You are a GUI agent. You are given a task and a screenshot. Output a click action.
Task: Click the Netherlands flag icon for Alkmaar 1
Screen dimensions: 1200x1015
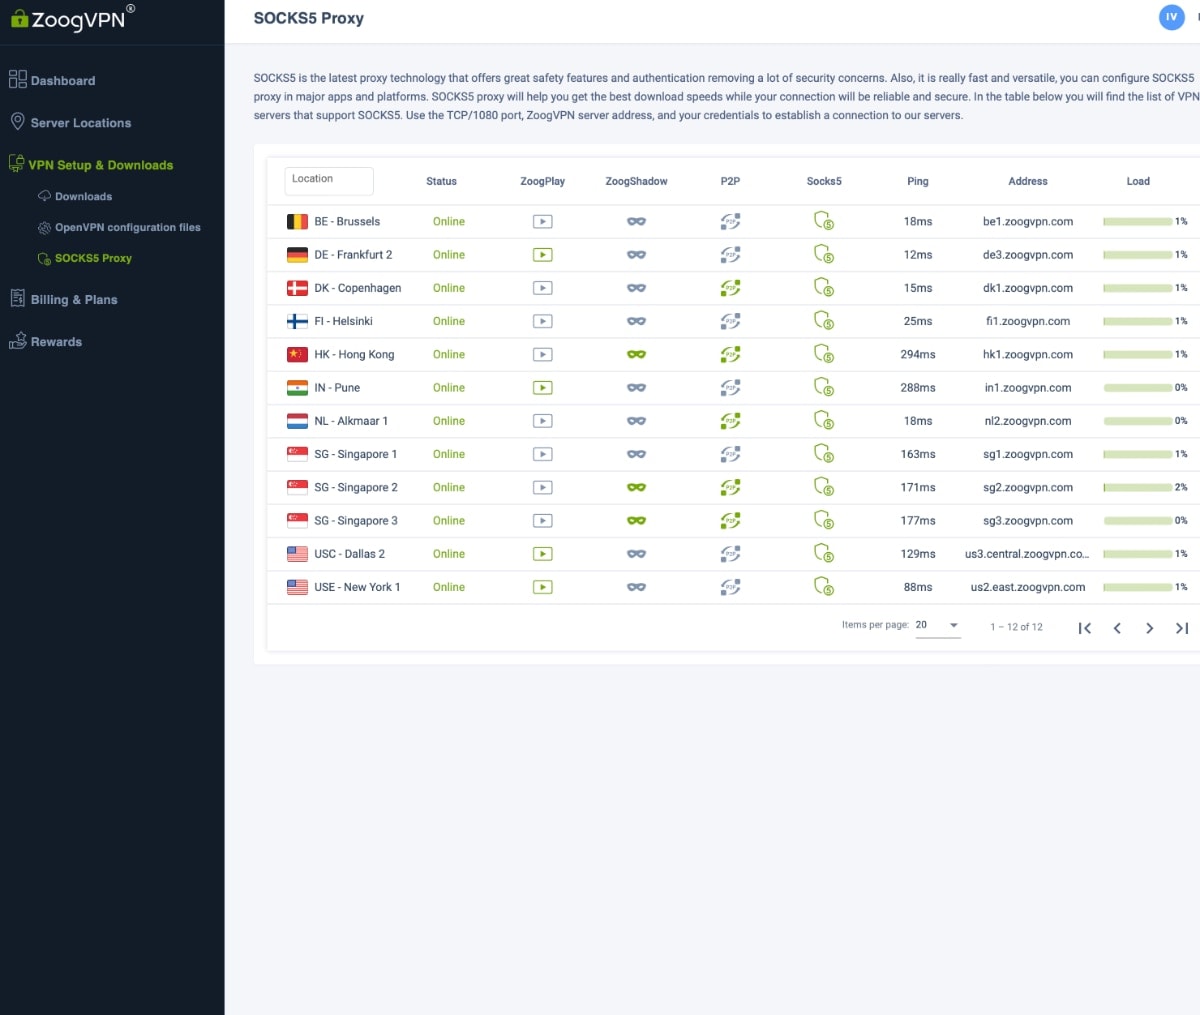pyautogui.click(x=297, y=421)
